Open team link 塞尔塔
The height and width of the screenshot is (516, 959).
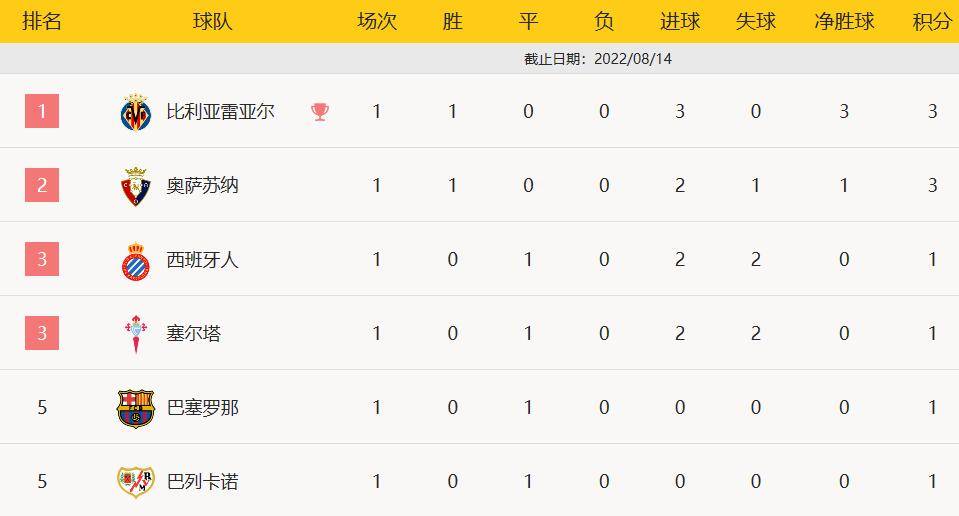(193, 334)
